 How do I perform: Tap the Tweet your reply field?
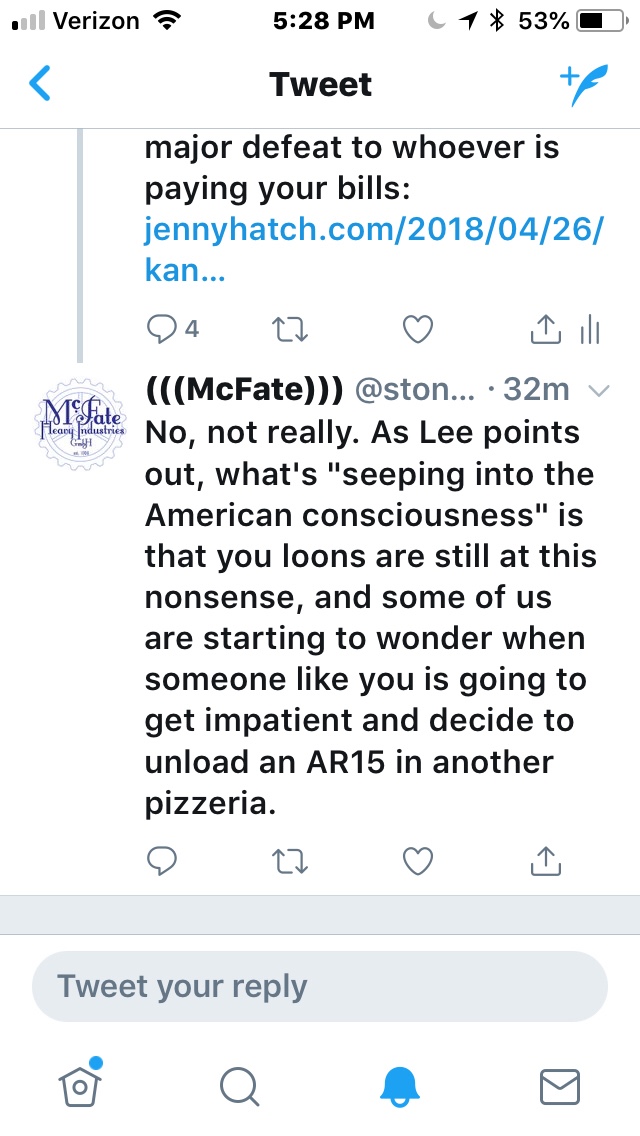point(320,986)
